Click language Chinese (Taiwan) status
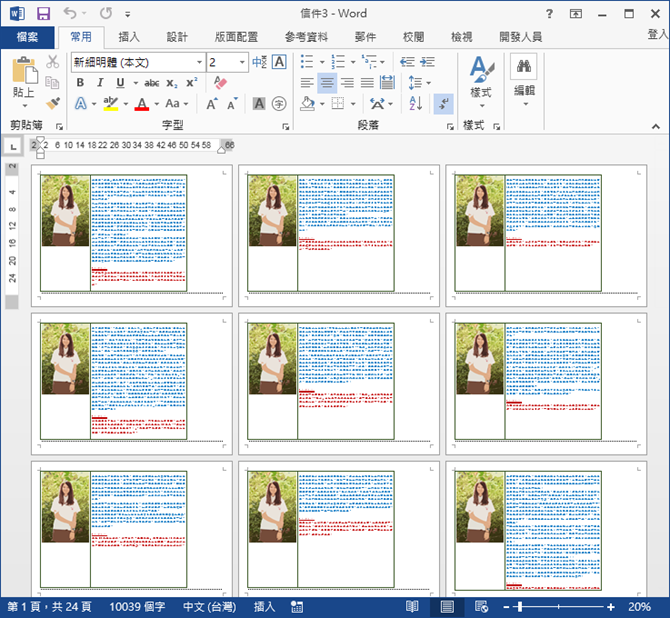Screen dimensions: 670x618 pyautogui.click(x=209, y=607)
